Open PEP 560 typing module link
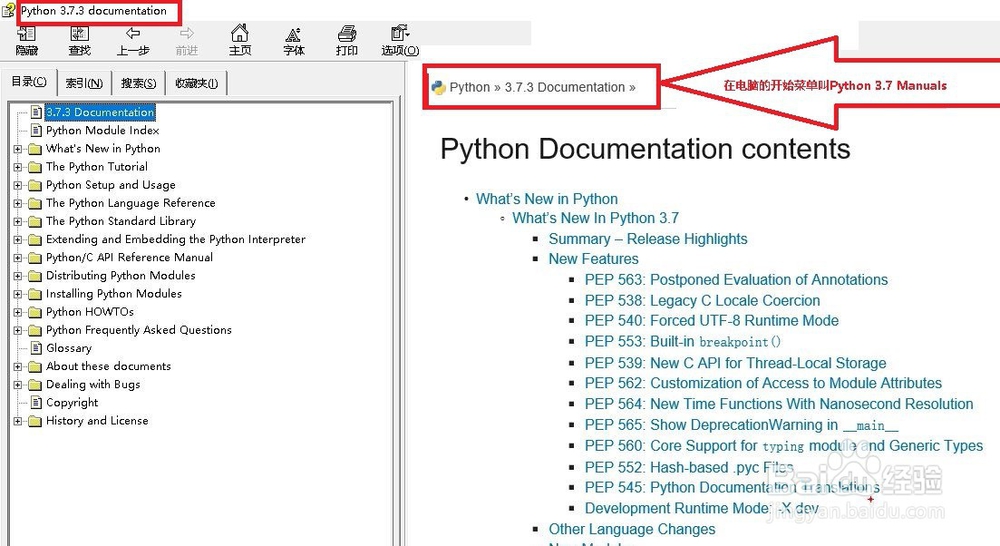1000x546 pixels. pyautogui.click(x=784, y=446)
